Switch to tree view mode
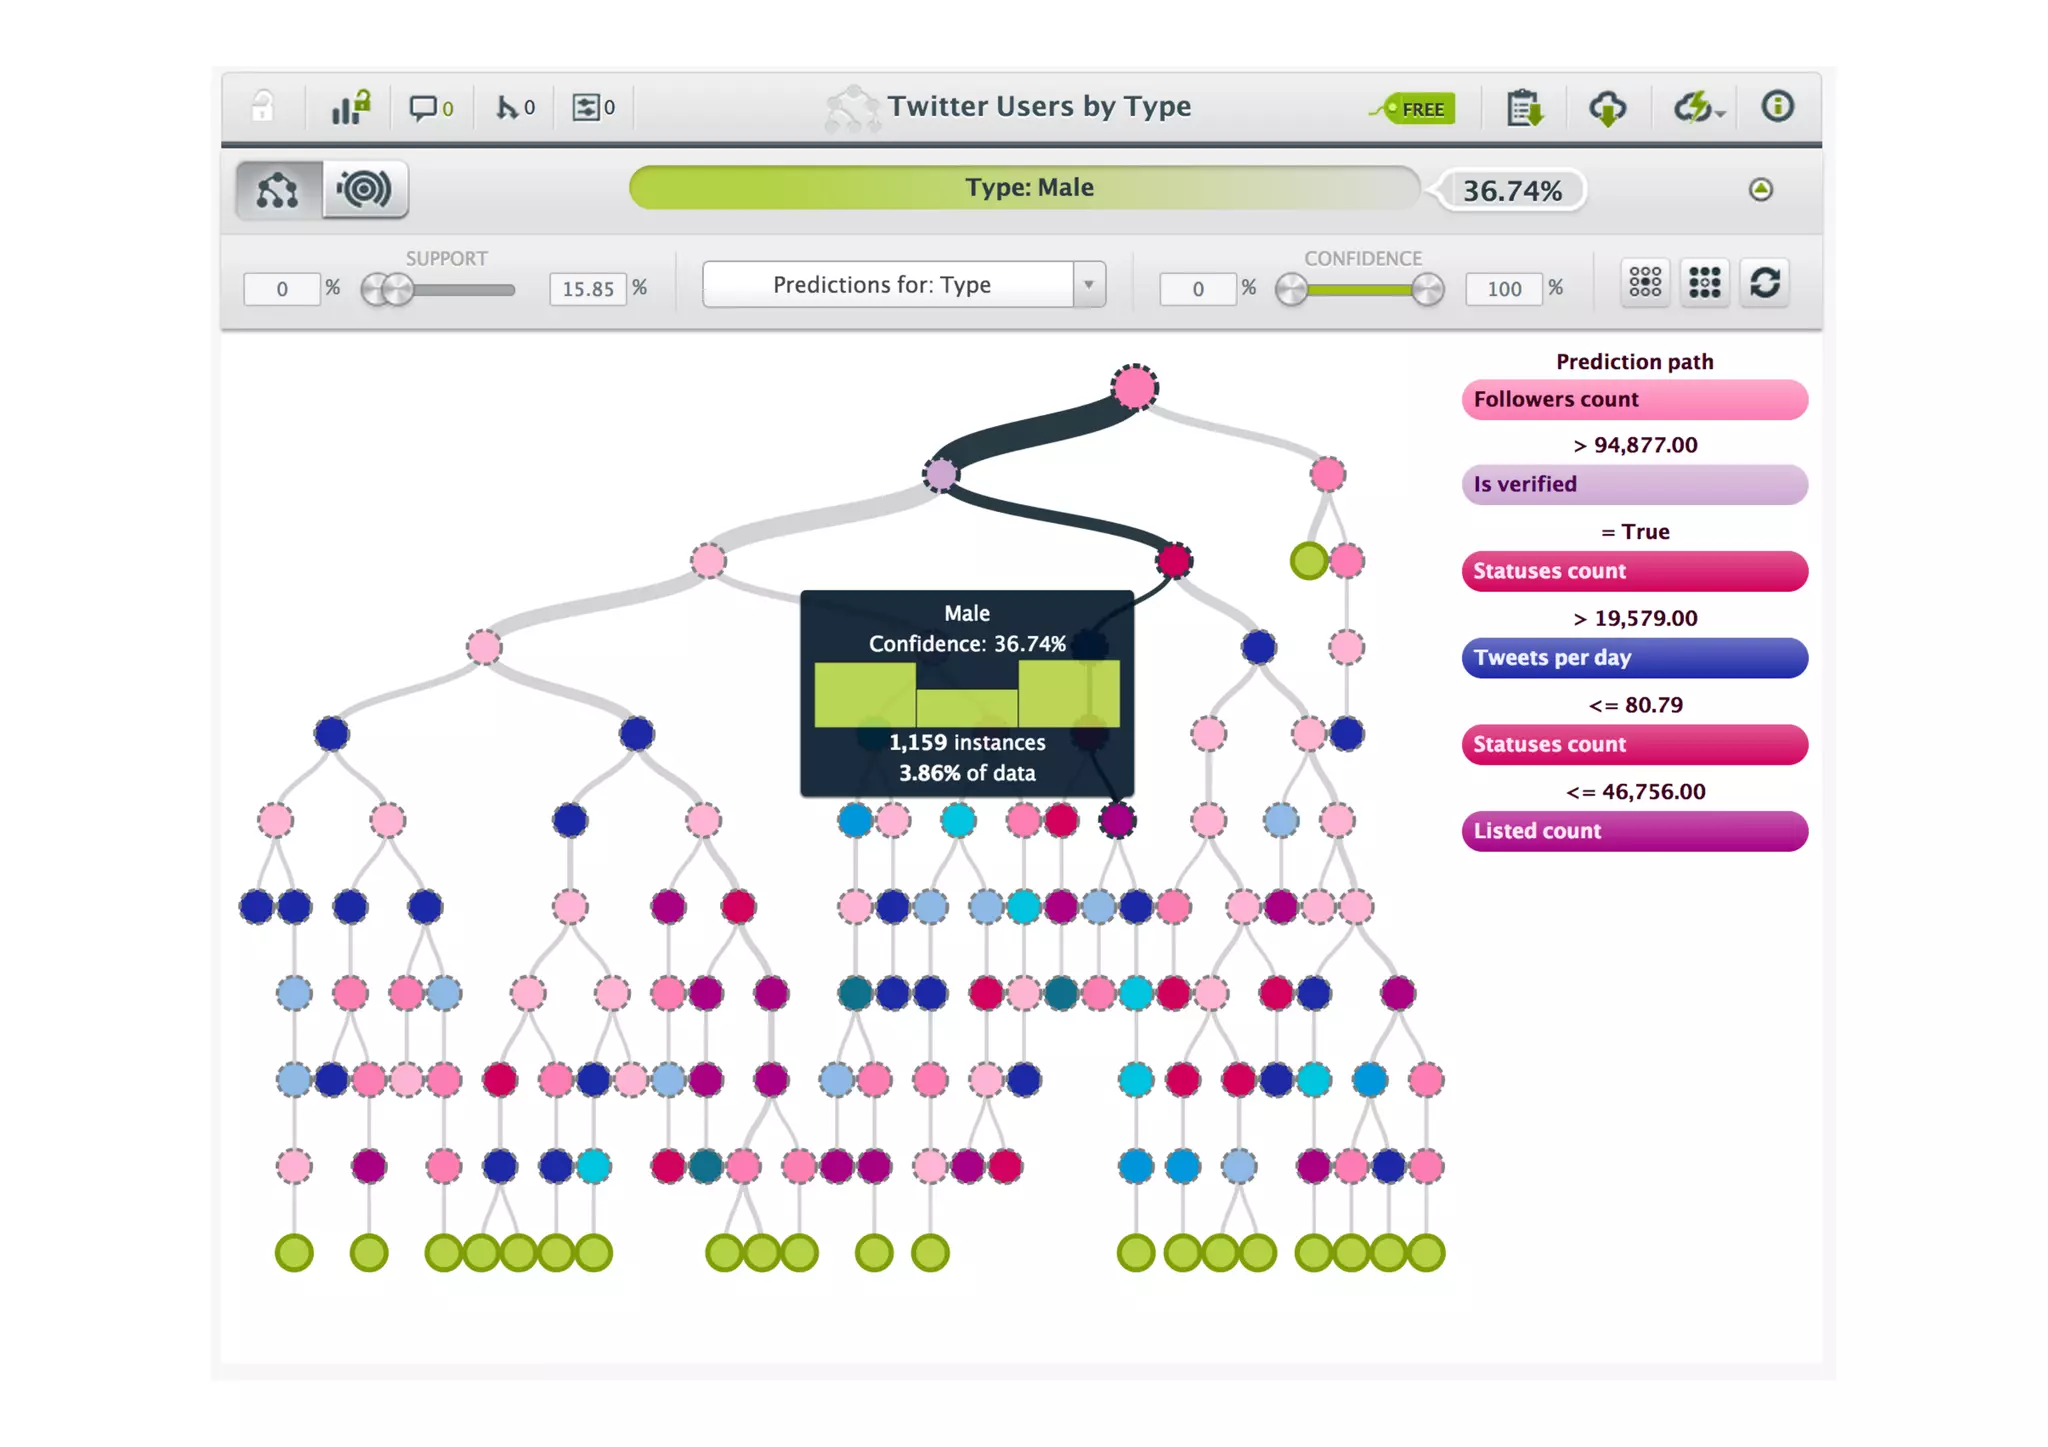The image size is (2048, 1447). (278, 189)
